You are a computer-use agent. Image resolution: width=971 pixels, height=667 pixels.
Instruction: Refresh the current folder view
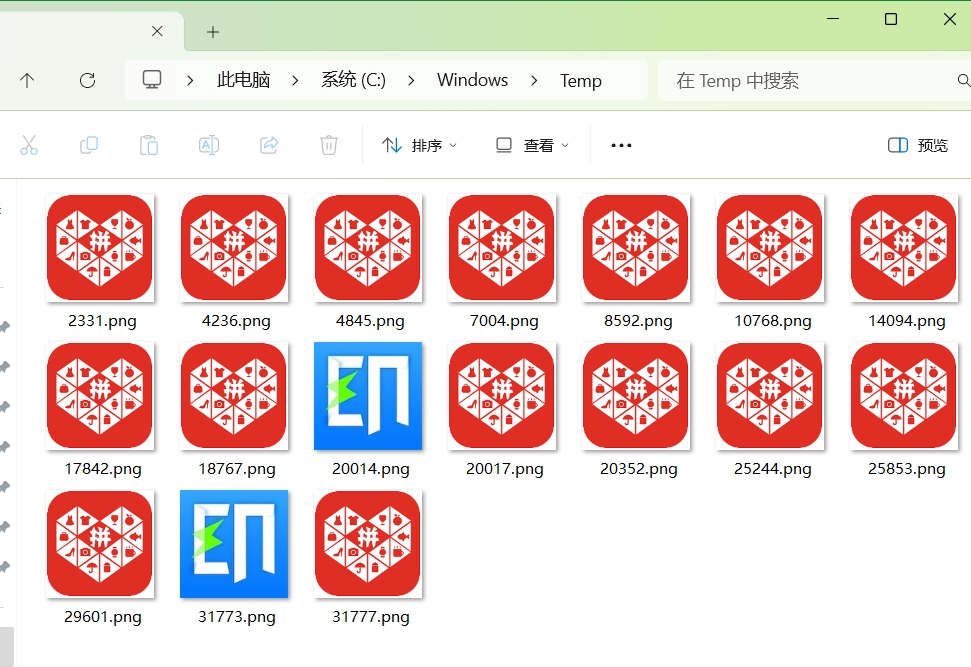(x=87, y=81)
